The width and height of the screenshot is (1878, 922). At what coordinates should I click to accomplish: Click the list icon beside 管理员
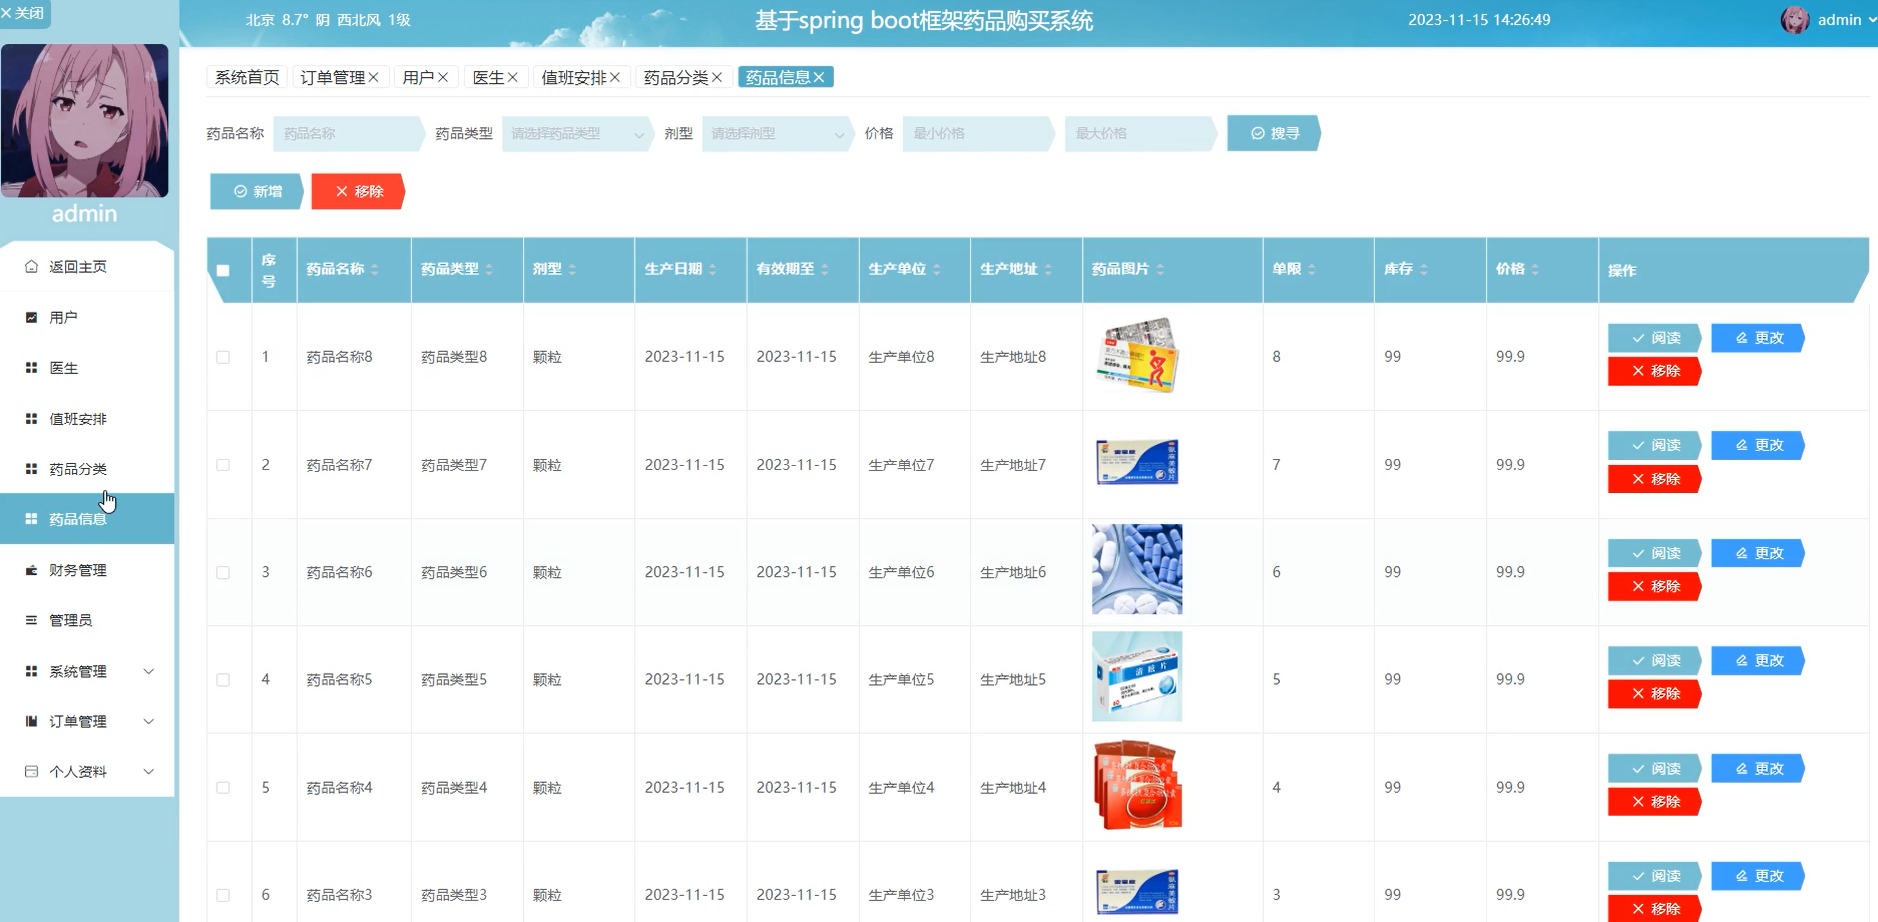[31, 620]
